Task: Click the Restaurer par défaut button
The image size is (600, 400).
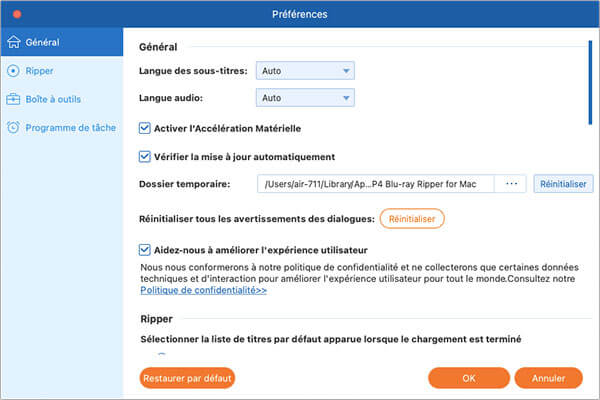Action: 187,379
